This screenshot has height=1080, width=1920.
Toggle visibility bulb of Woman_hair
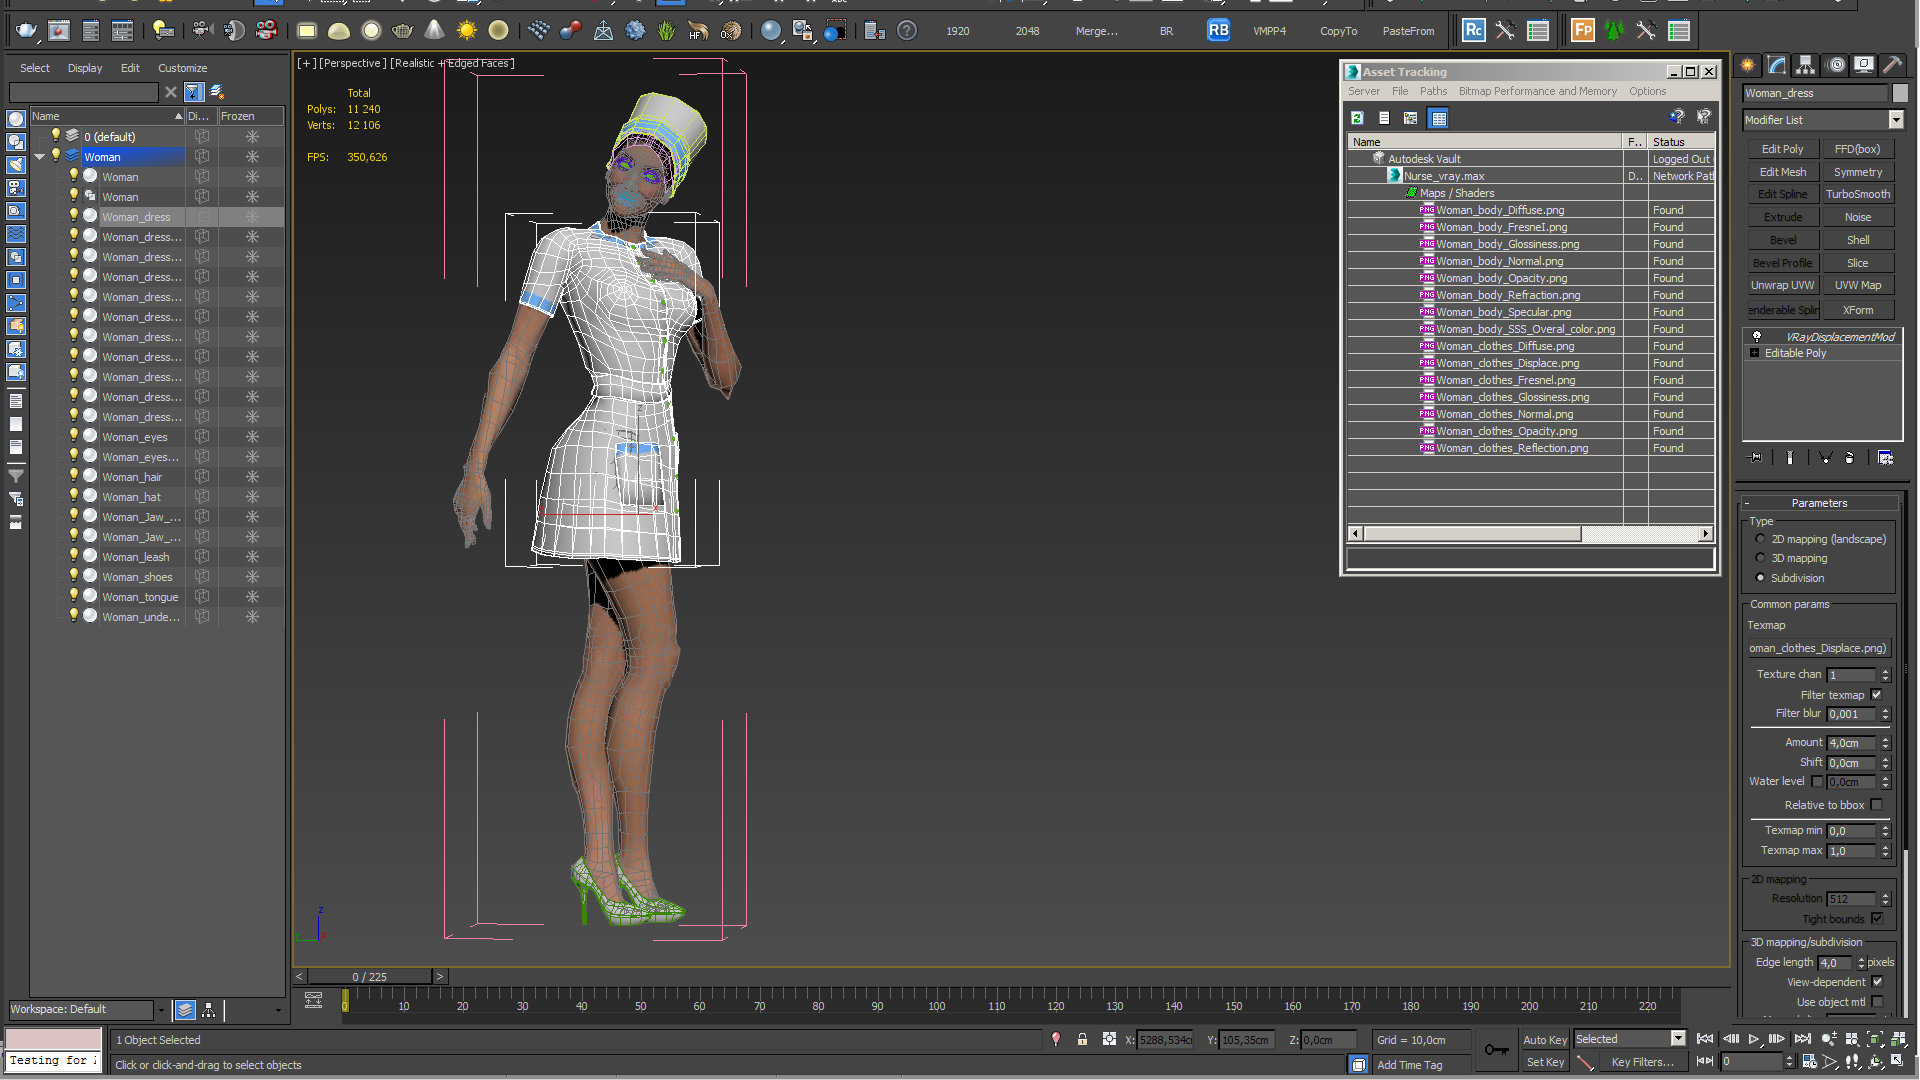[x=73, y=476]
